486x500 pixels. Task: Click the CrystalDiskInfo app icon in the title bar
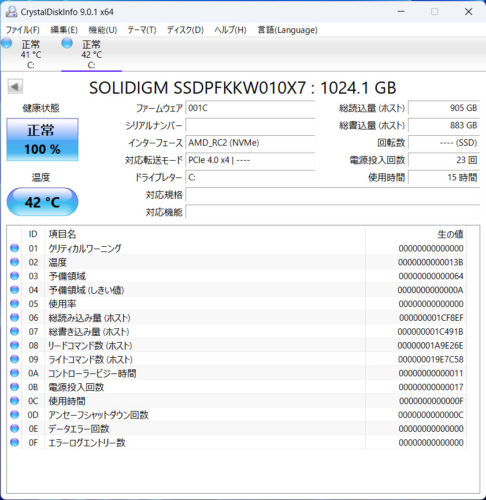tap(12, 12)
